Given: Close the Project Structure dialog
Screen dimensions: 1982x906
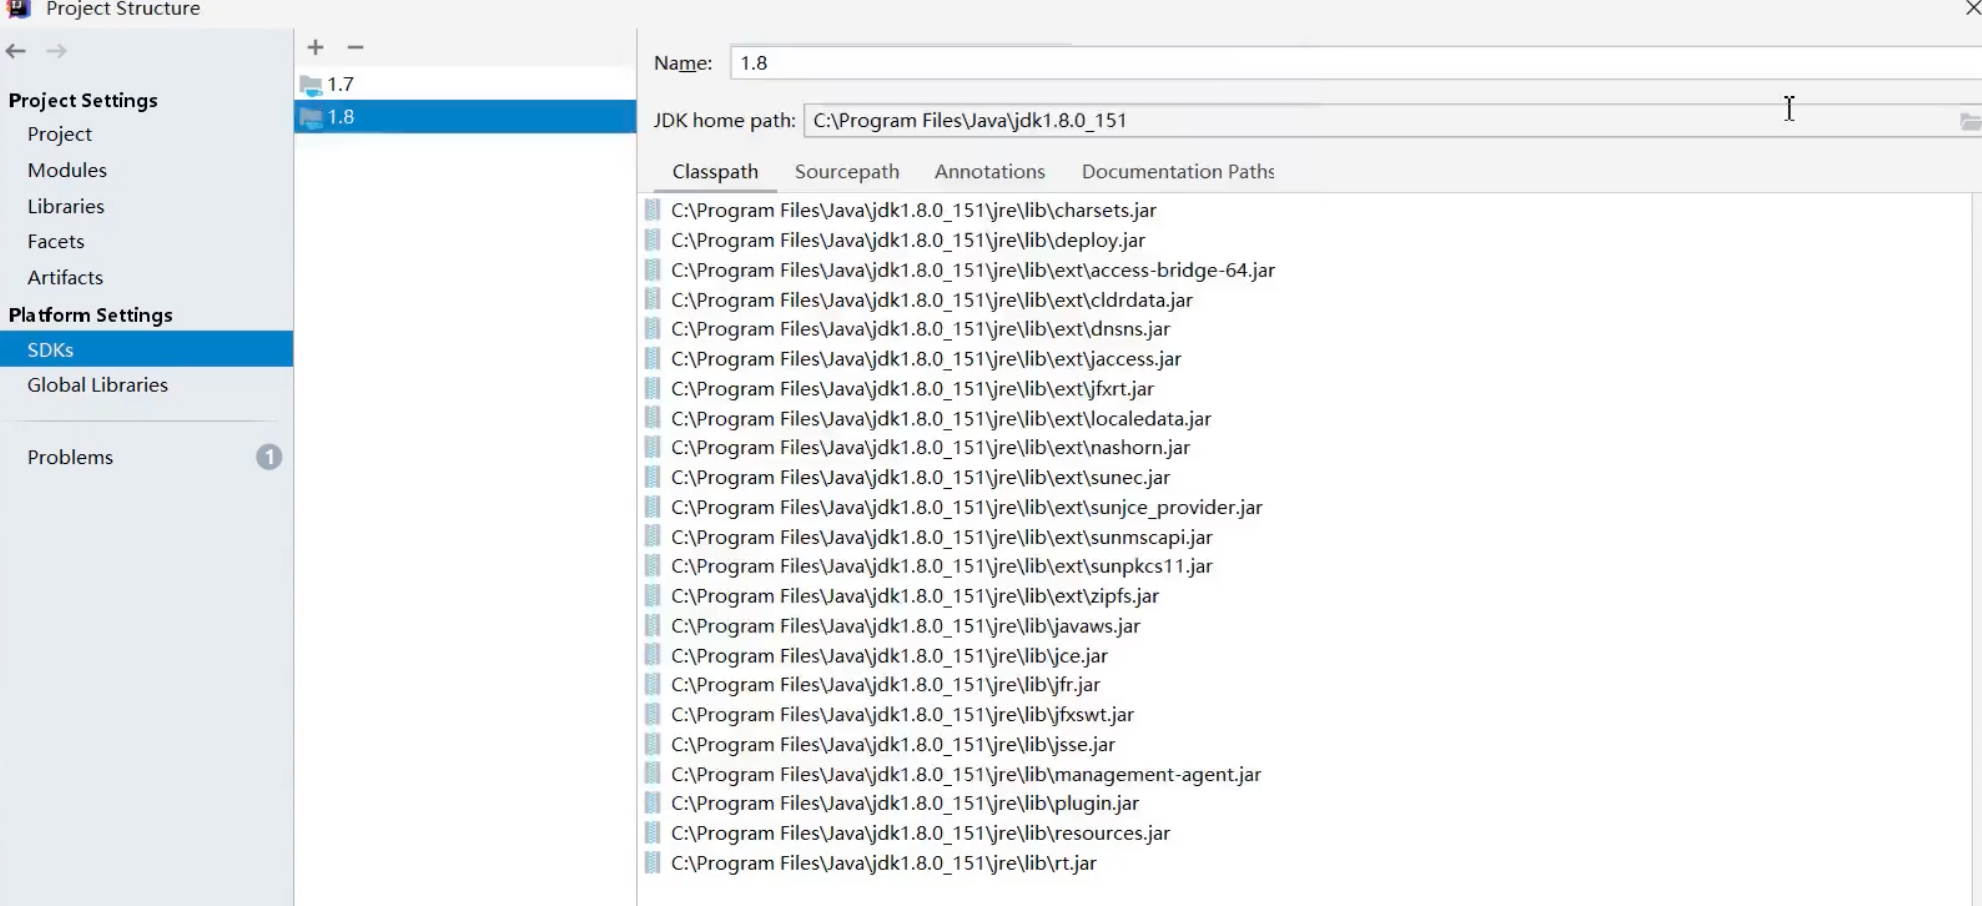Looking at the screenshot, I should (x=1972, y=9).
